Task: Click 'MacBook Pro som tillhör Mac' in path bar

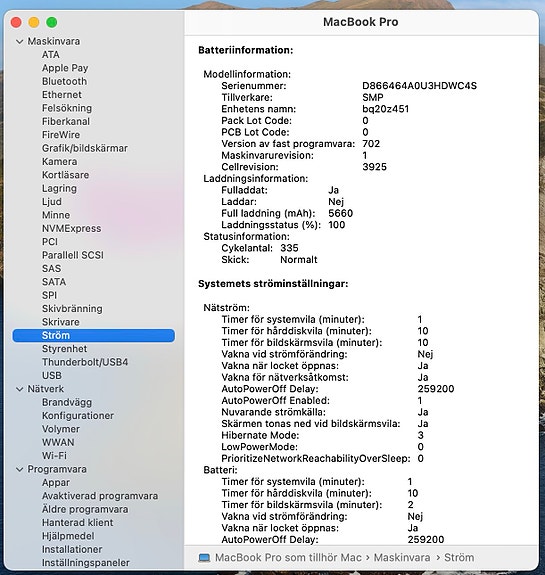Action: point(288,558)
